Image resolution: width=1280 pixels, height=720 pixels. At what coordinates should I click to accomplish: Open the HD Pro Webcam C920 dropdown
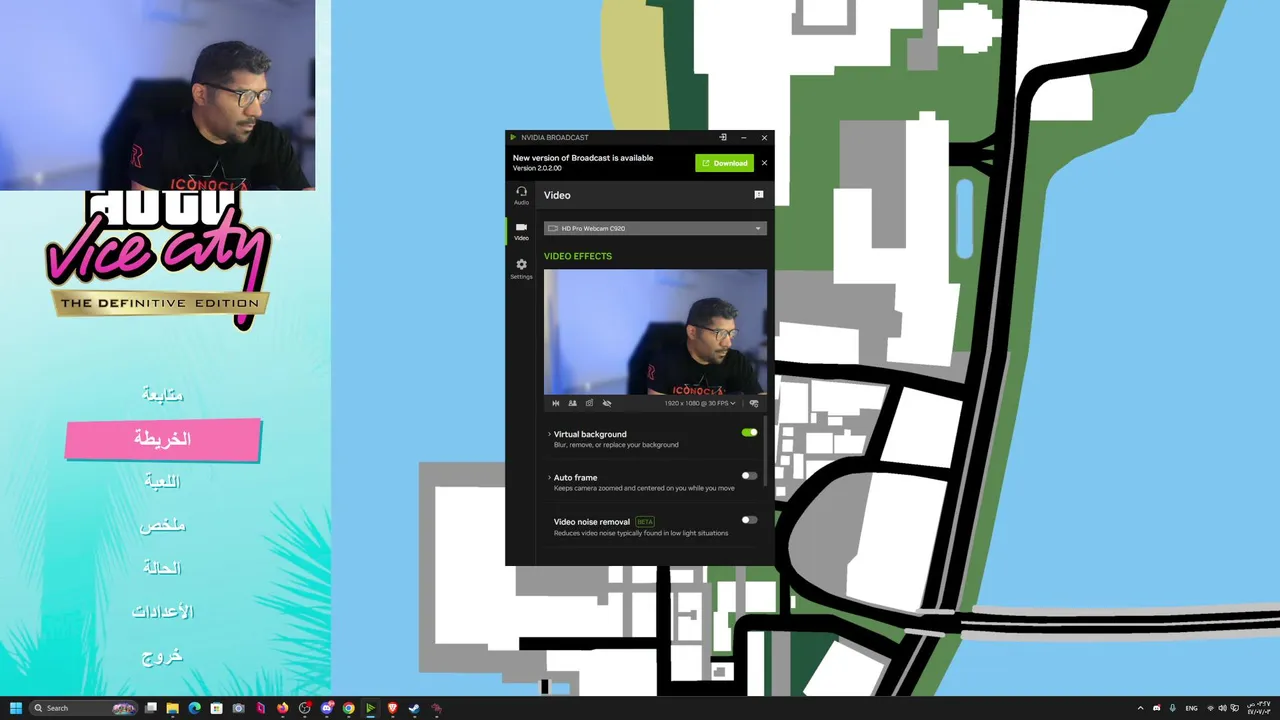click(x=655, y=228)
